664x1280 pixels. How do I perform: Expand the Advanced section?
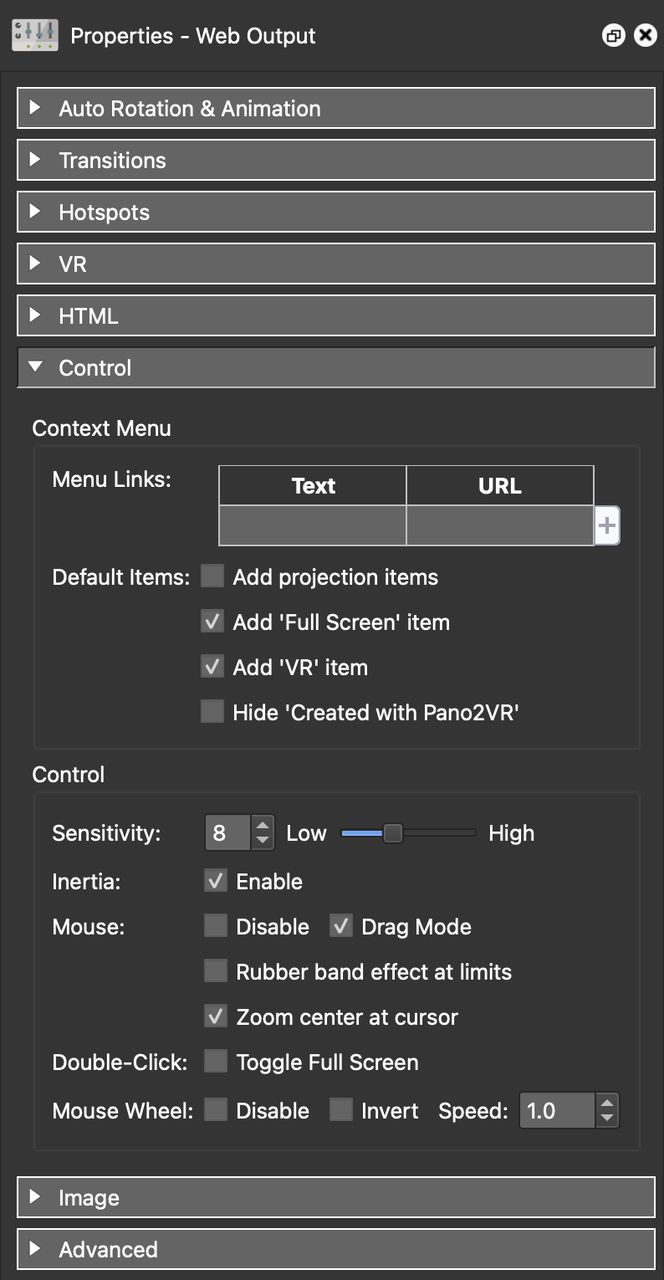point(336,1250)
